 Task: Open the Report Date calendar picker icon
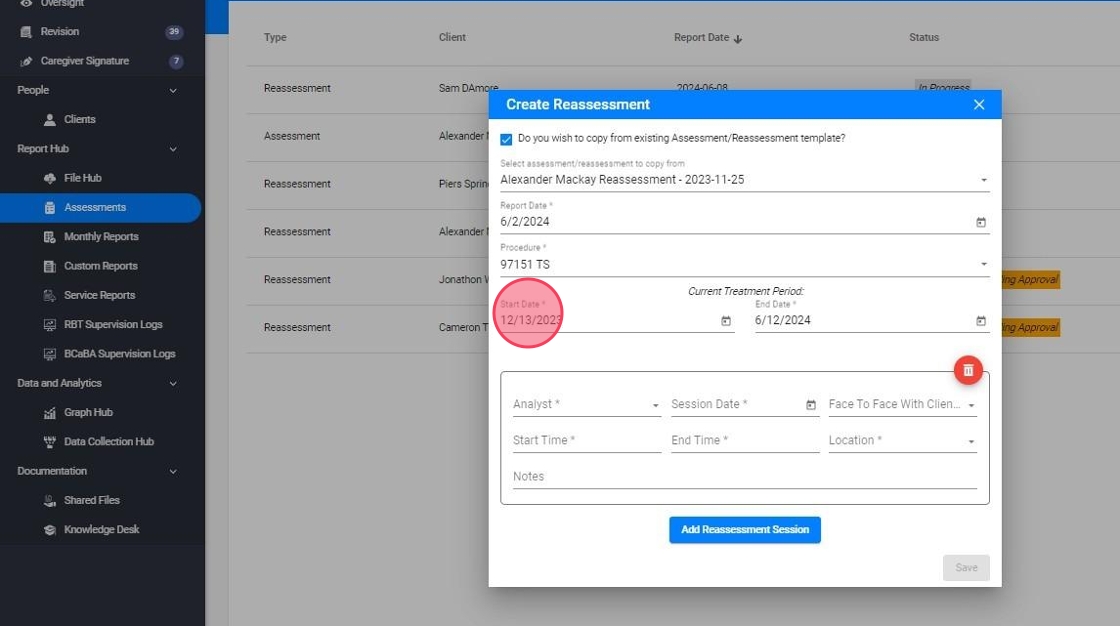point(981,222)
